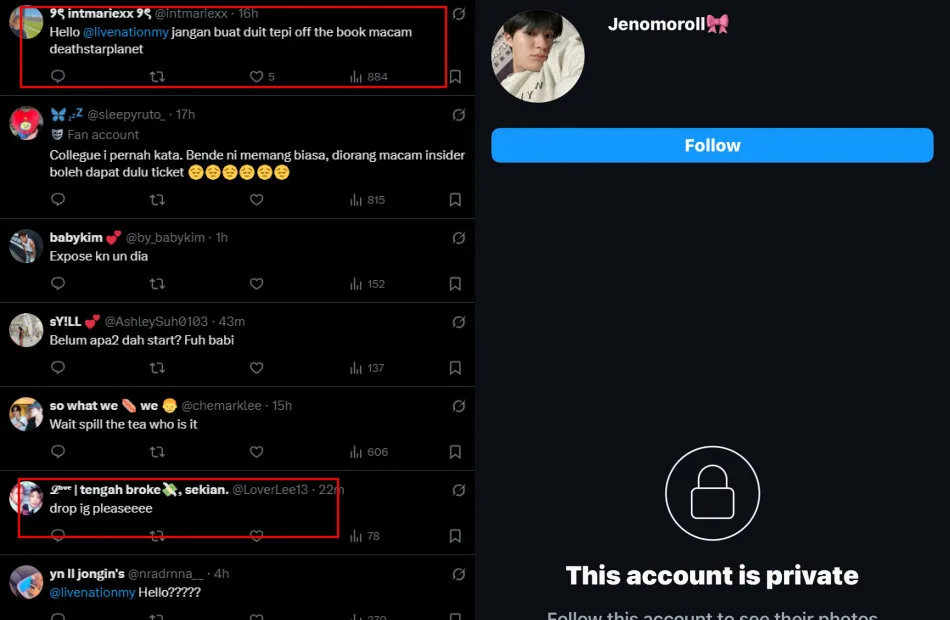
Task: Open @livenationmy mention in nradrnna__ tweet
Action: pyautogui.click(x=92, y=592)
